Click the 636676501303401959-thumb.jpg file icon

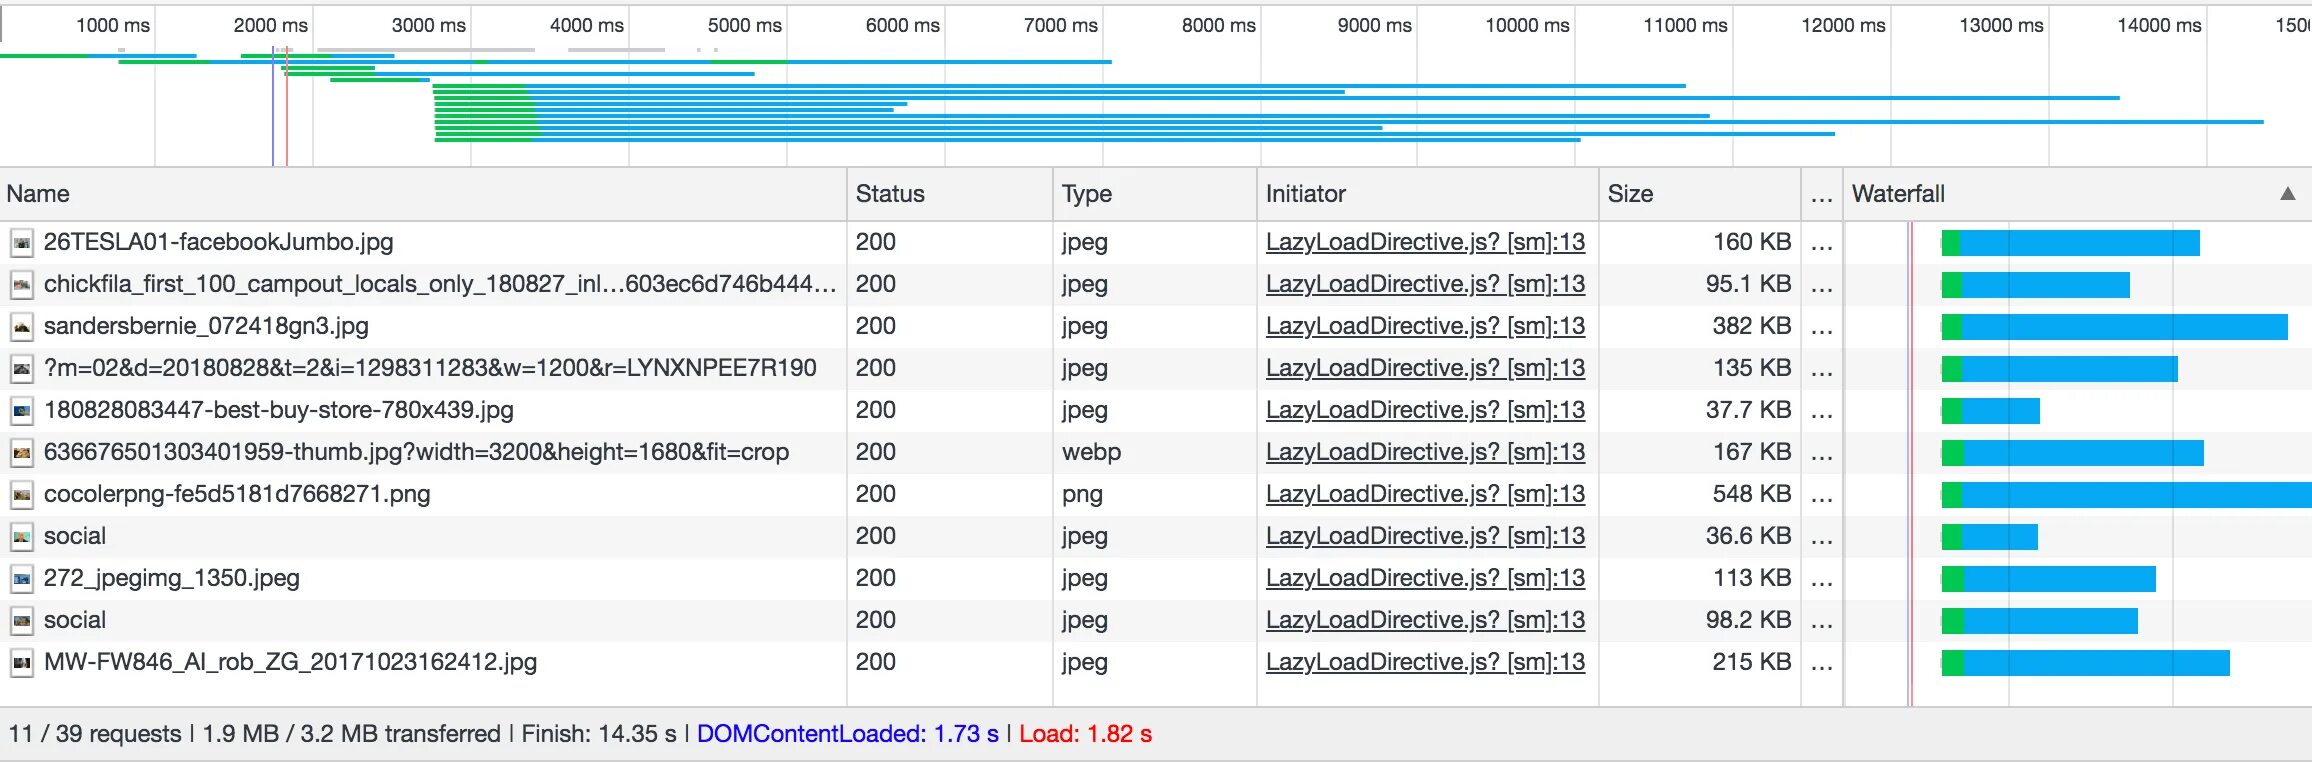pyautogui.click(x=22, y=452)
